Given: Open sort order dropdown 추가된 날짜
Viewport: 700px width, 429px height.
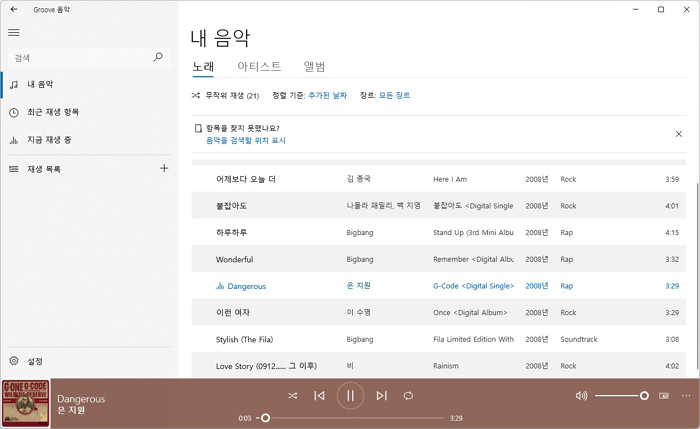Looking at the screenshot, I should [327, 96].
